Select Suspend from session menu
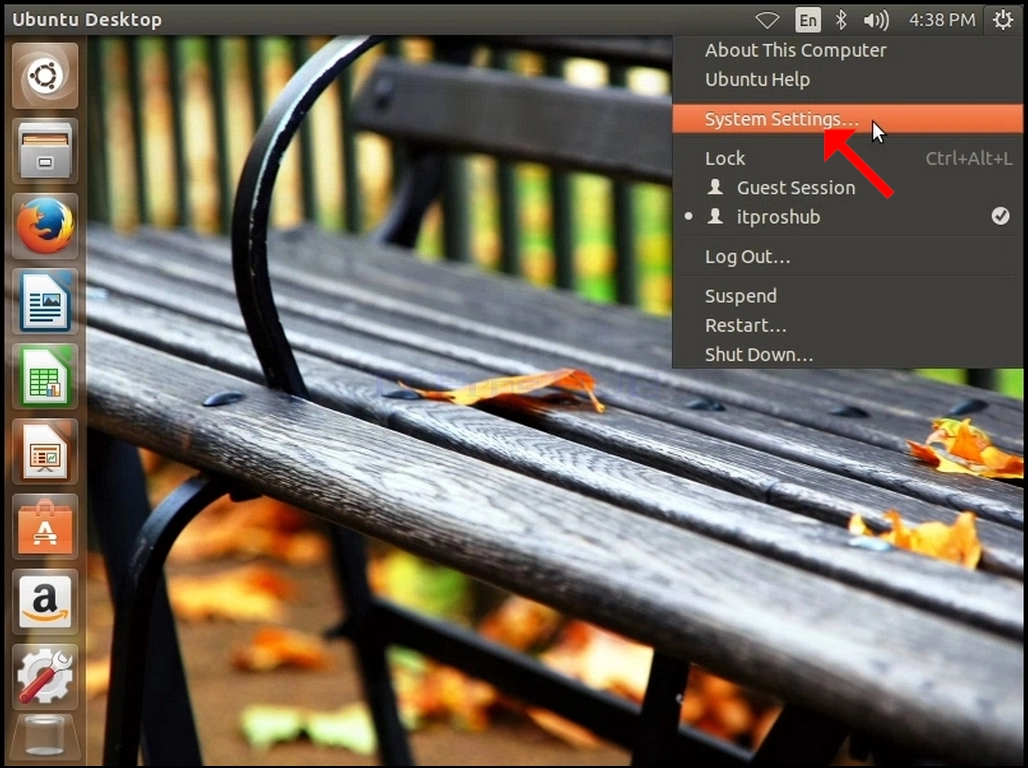Screen dimensions: 1028x768 coord(847,296)
